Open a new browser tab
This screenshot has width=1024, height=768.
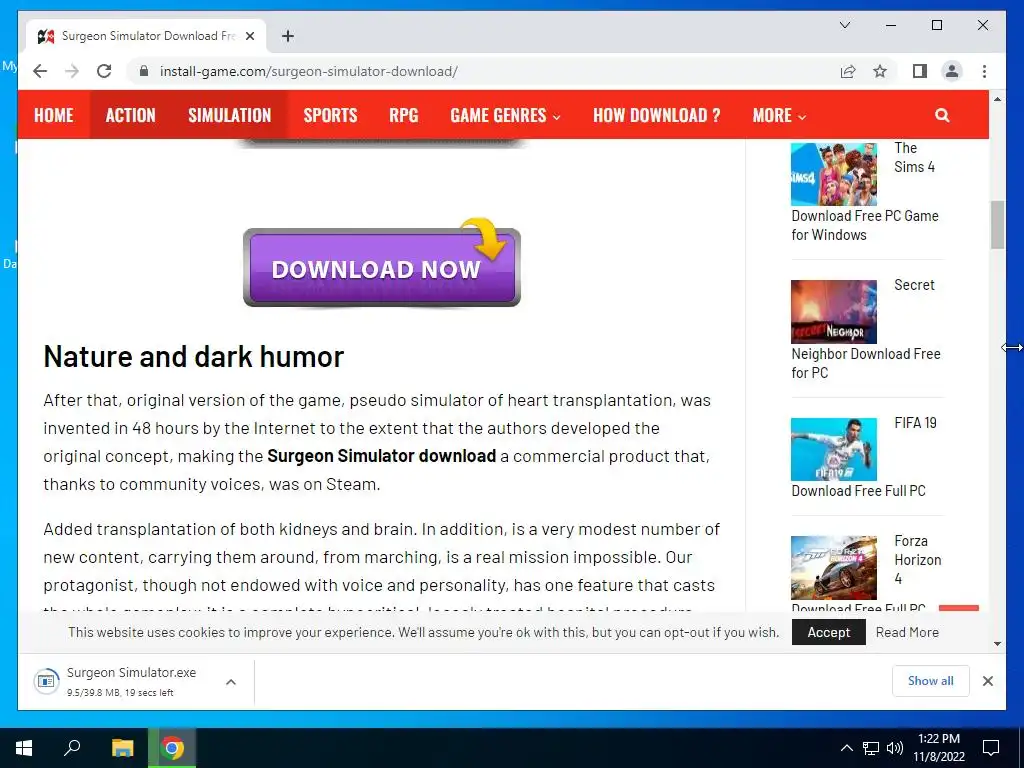coord(288,36)
